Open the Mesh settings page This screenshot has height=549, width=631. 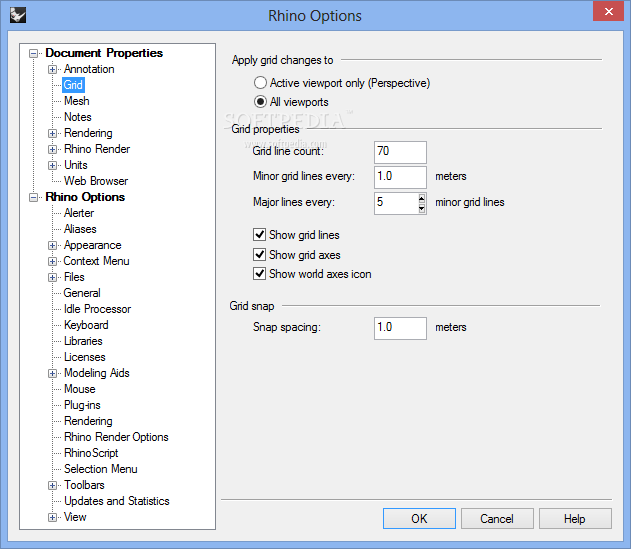coord(77,101)
